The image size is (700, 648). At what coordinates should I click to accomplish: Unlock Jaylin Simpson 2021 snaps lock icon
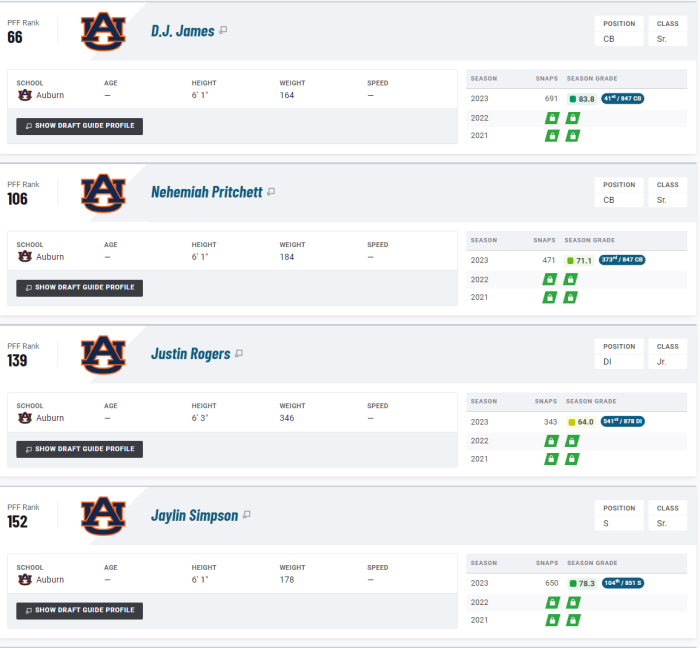pyautogui.click(x=552, y=620)
